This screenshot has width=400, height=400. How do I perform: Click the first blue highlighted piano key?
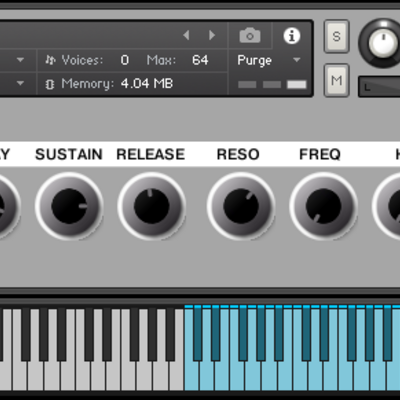(x=191, y=377)
